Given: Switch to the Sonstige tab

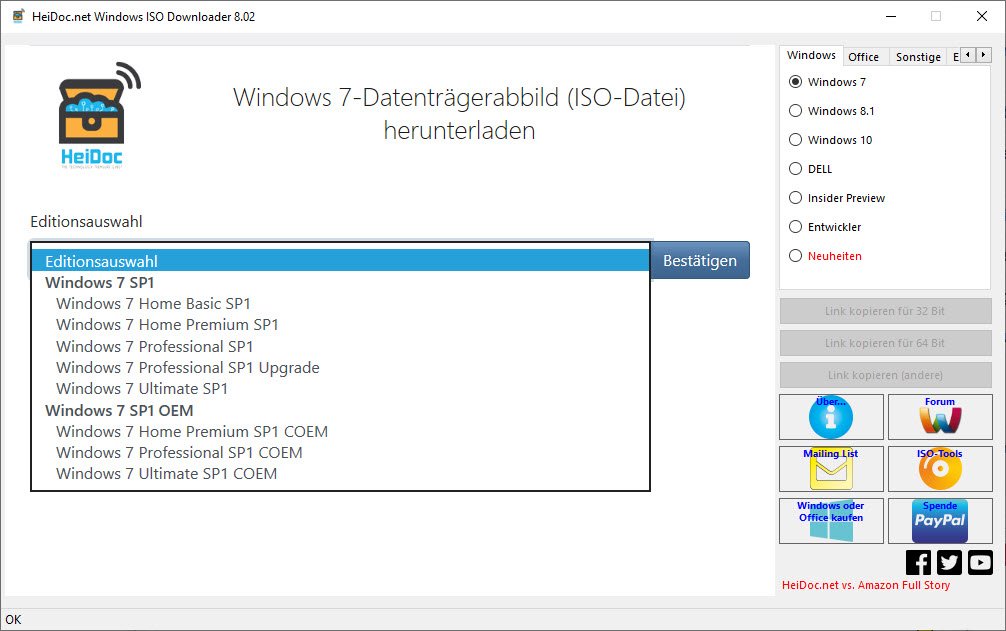Looking at the screenshot, I should point(918,57).
